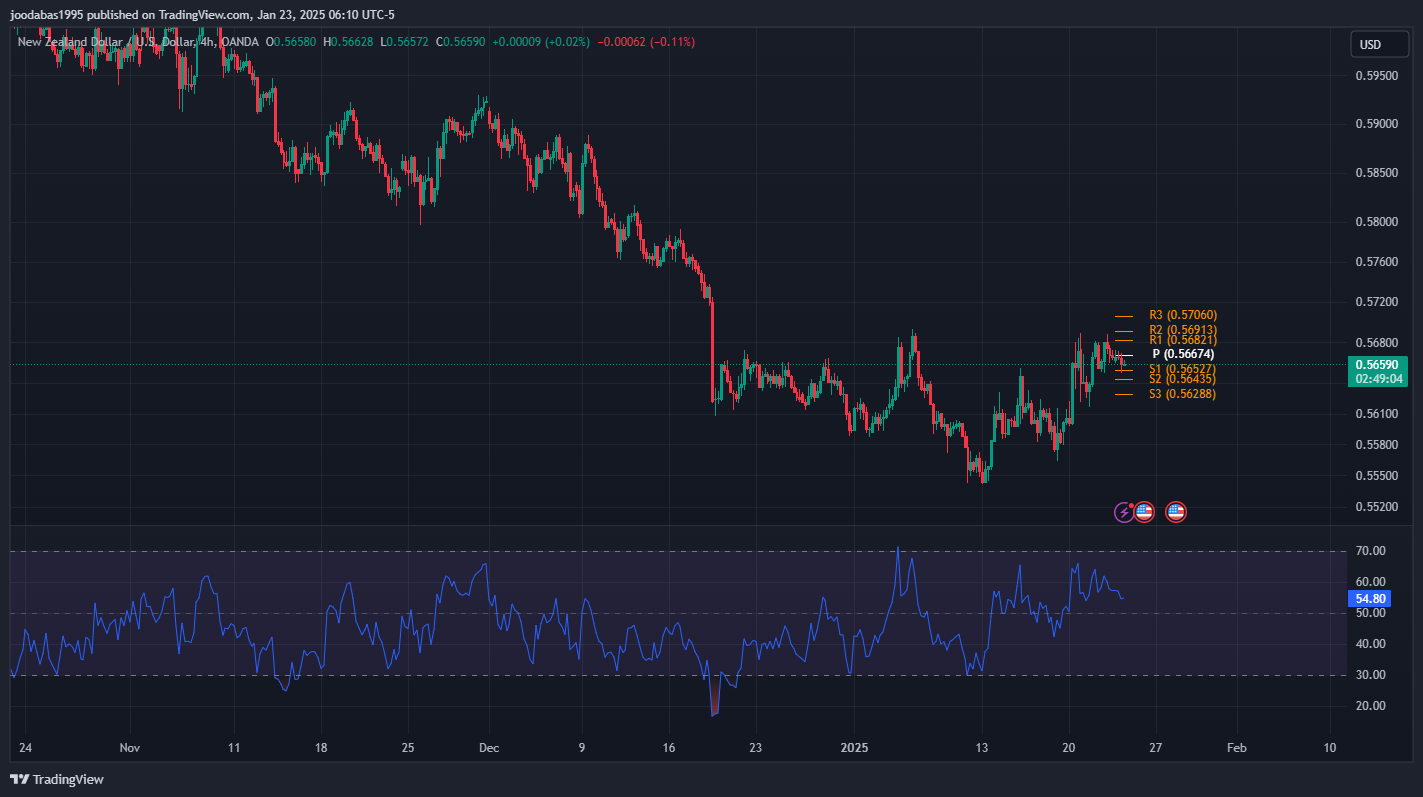Click the Nov label on time axis
The width and height of the screenshot is (1423, 797).
(x=130, y=748)
